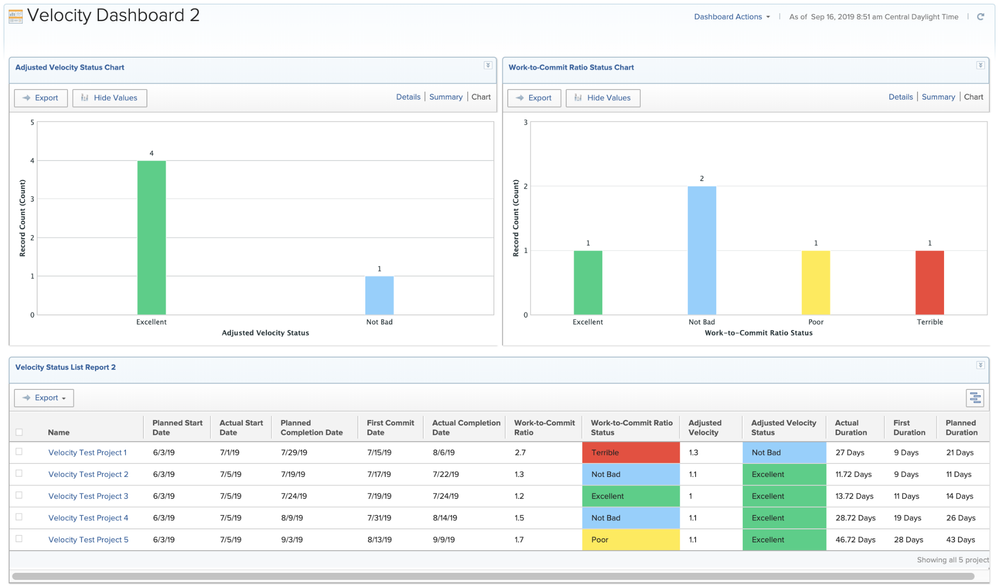Export the Work-to-Commit Ratio Status Chart
The width and height of the screenshot is (999, 588).
pos(534,98)
